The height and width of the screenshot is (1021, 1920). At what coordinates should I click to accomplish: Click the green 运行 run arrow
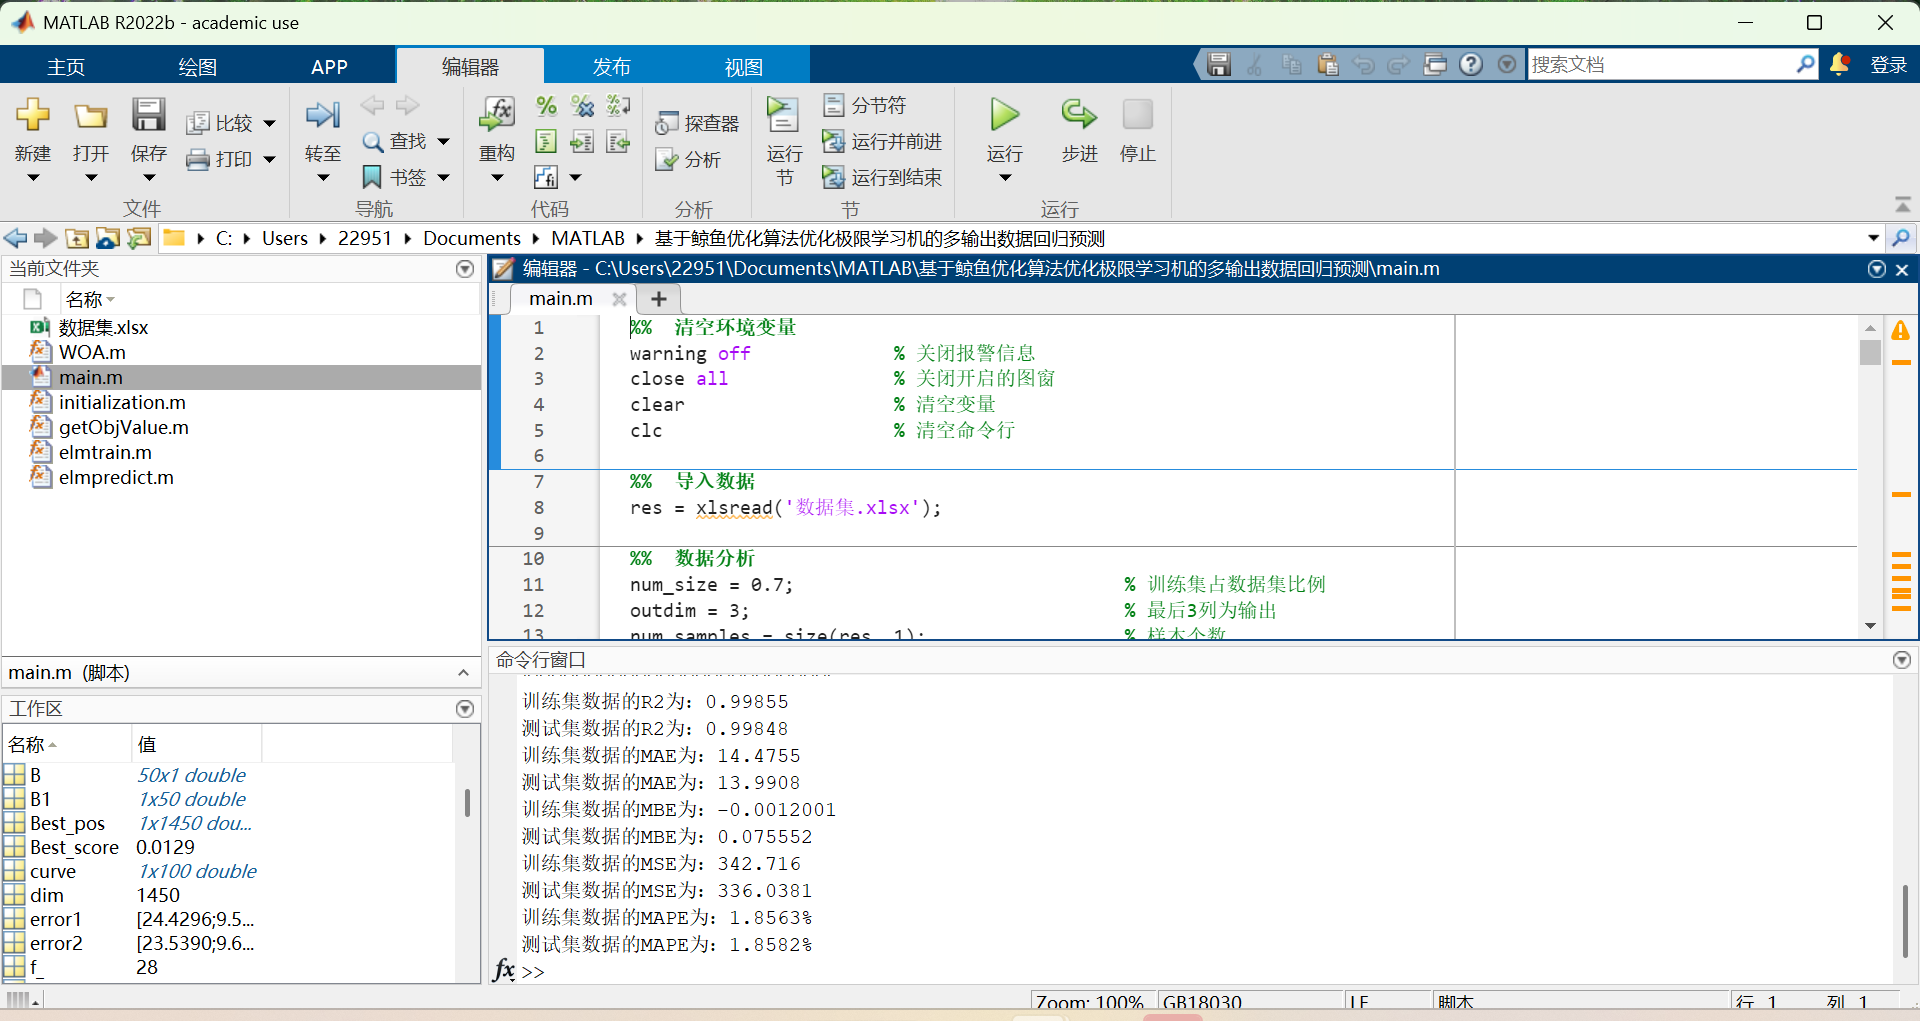[x=1005, y=115]
